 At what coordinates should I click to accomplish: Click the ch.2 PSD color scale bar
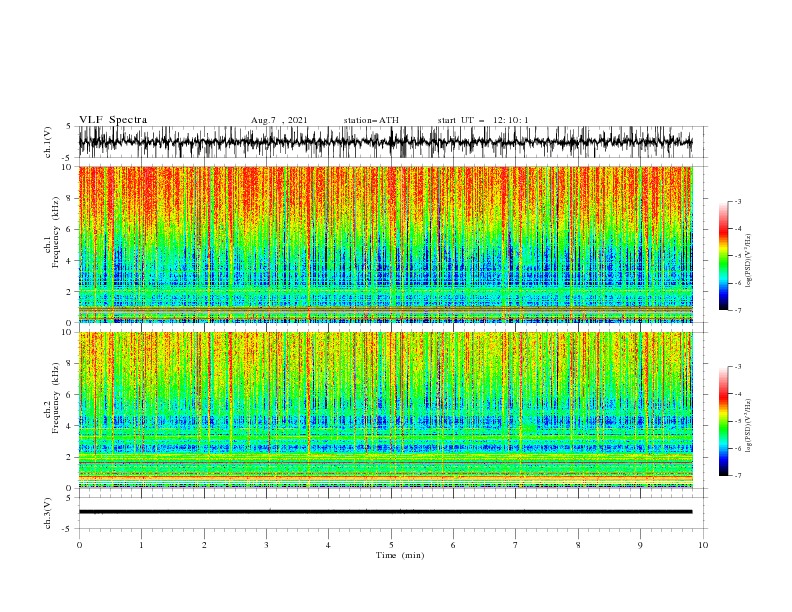pos(724,421)
